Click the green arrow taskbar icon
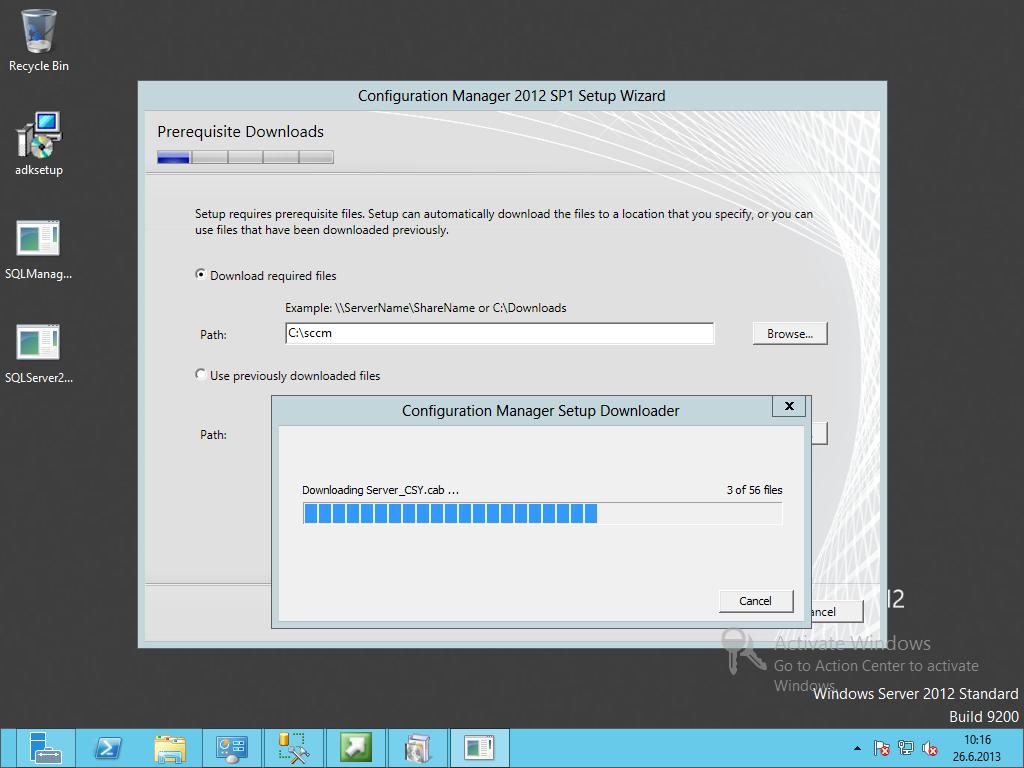The width and height of the screenshot is (1024, 768). pos(355,748)
